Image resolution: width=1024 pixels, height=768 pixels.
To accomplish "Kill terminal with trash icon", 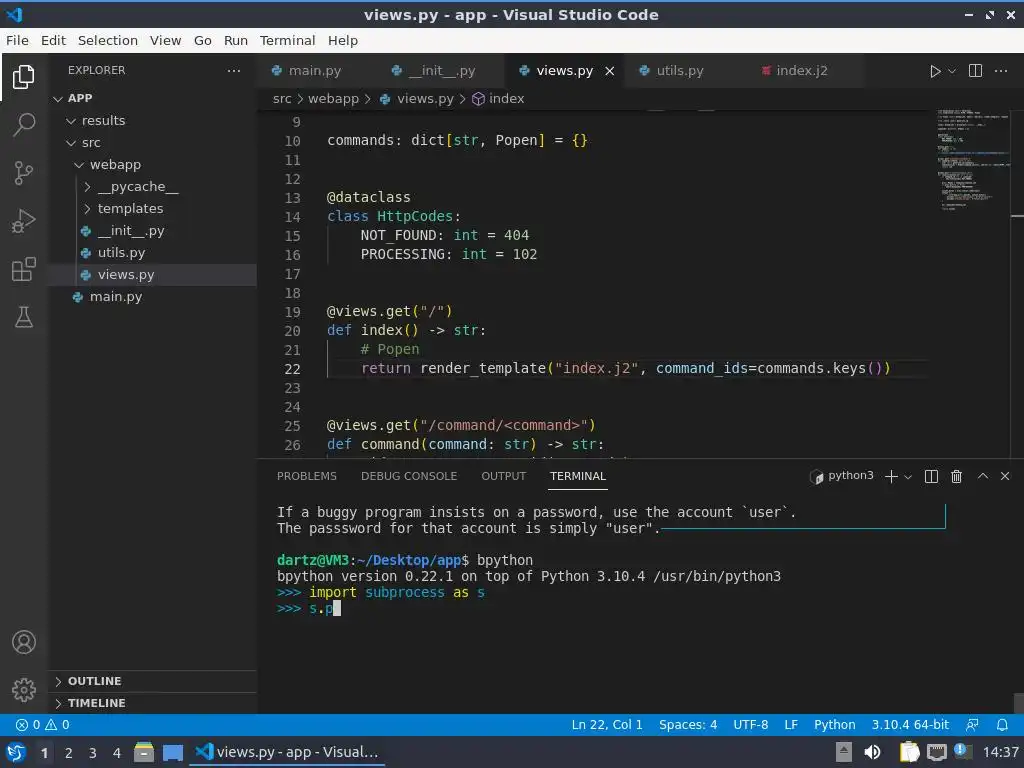I will coord(956,477).
